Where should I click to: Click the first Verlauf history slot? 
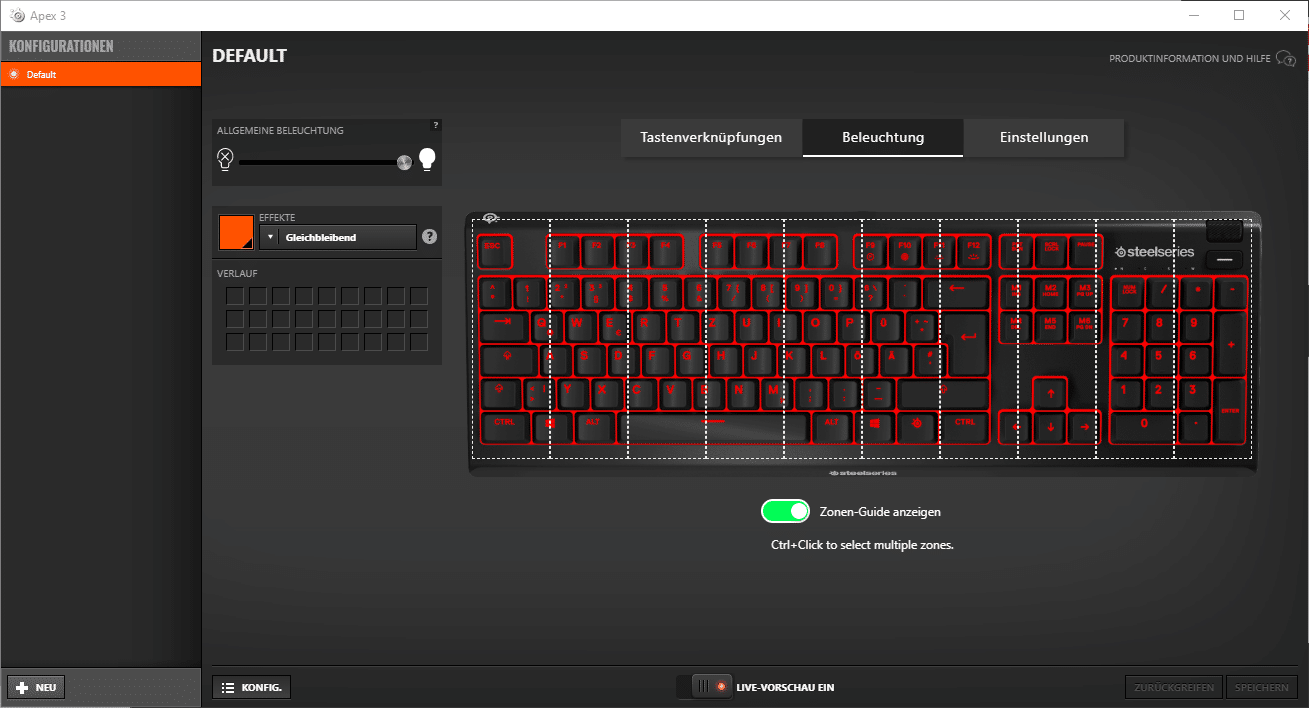click(x=234, y=296)
